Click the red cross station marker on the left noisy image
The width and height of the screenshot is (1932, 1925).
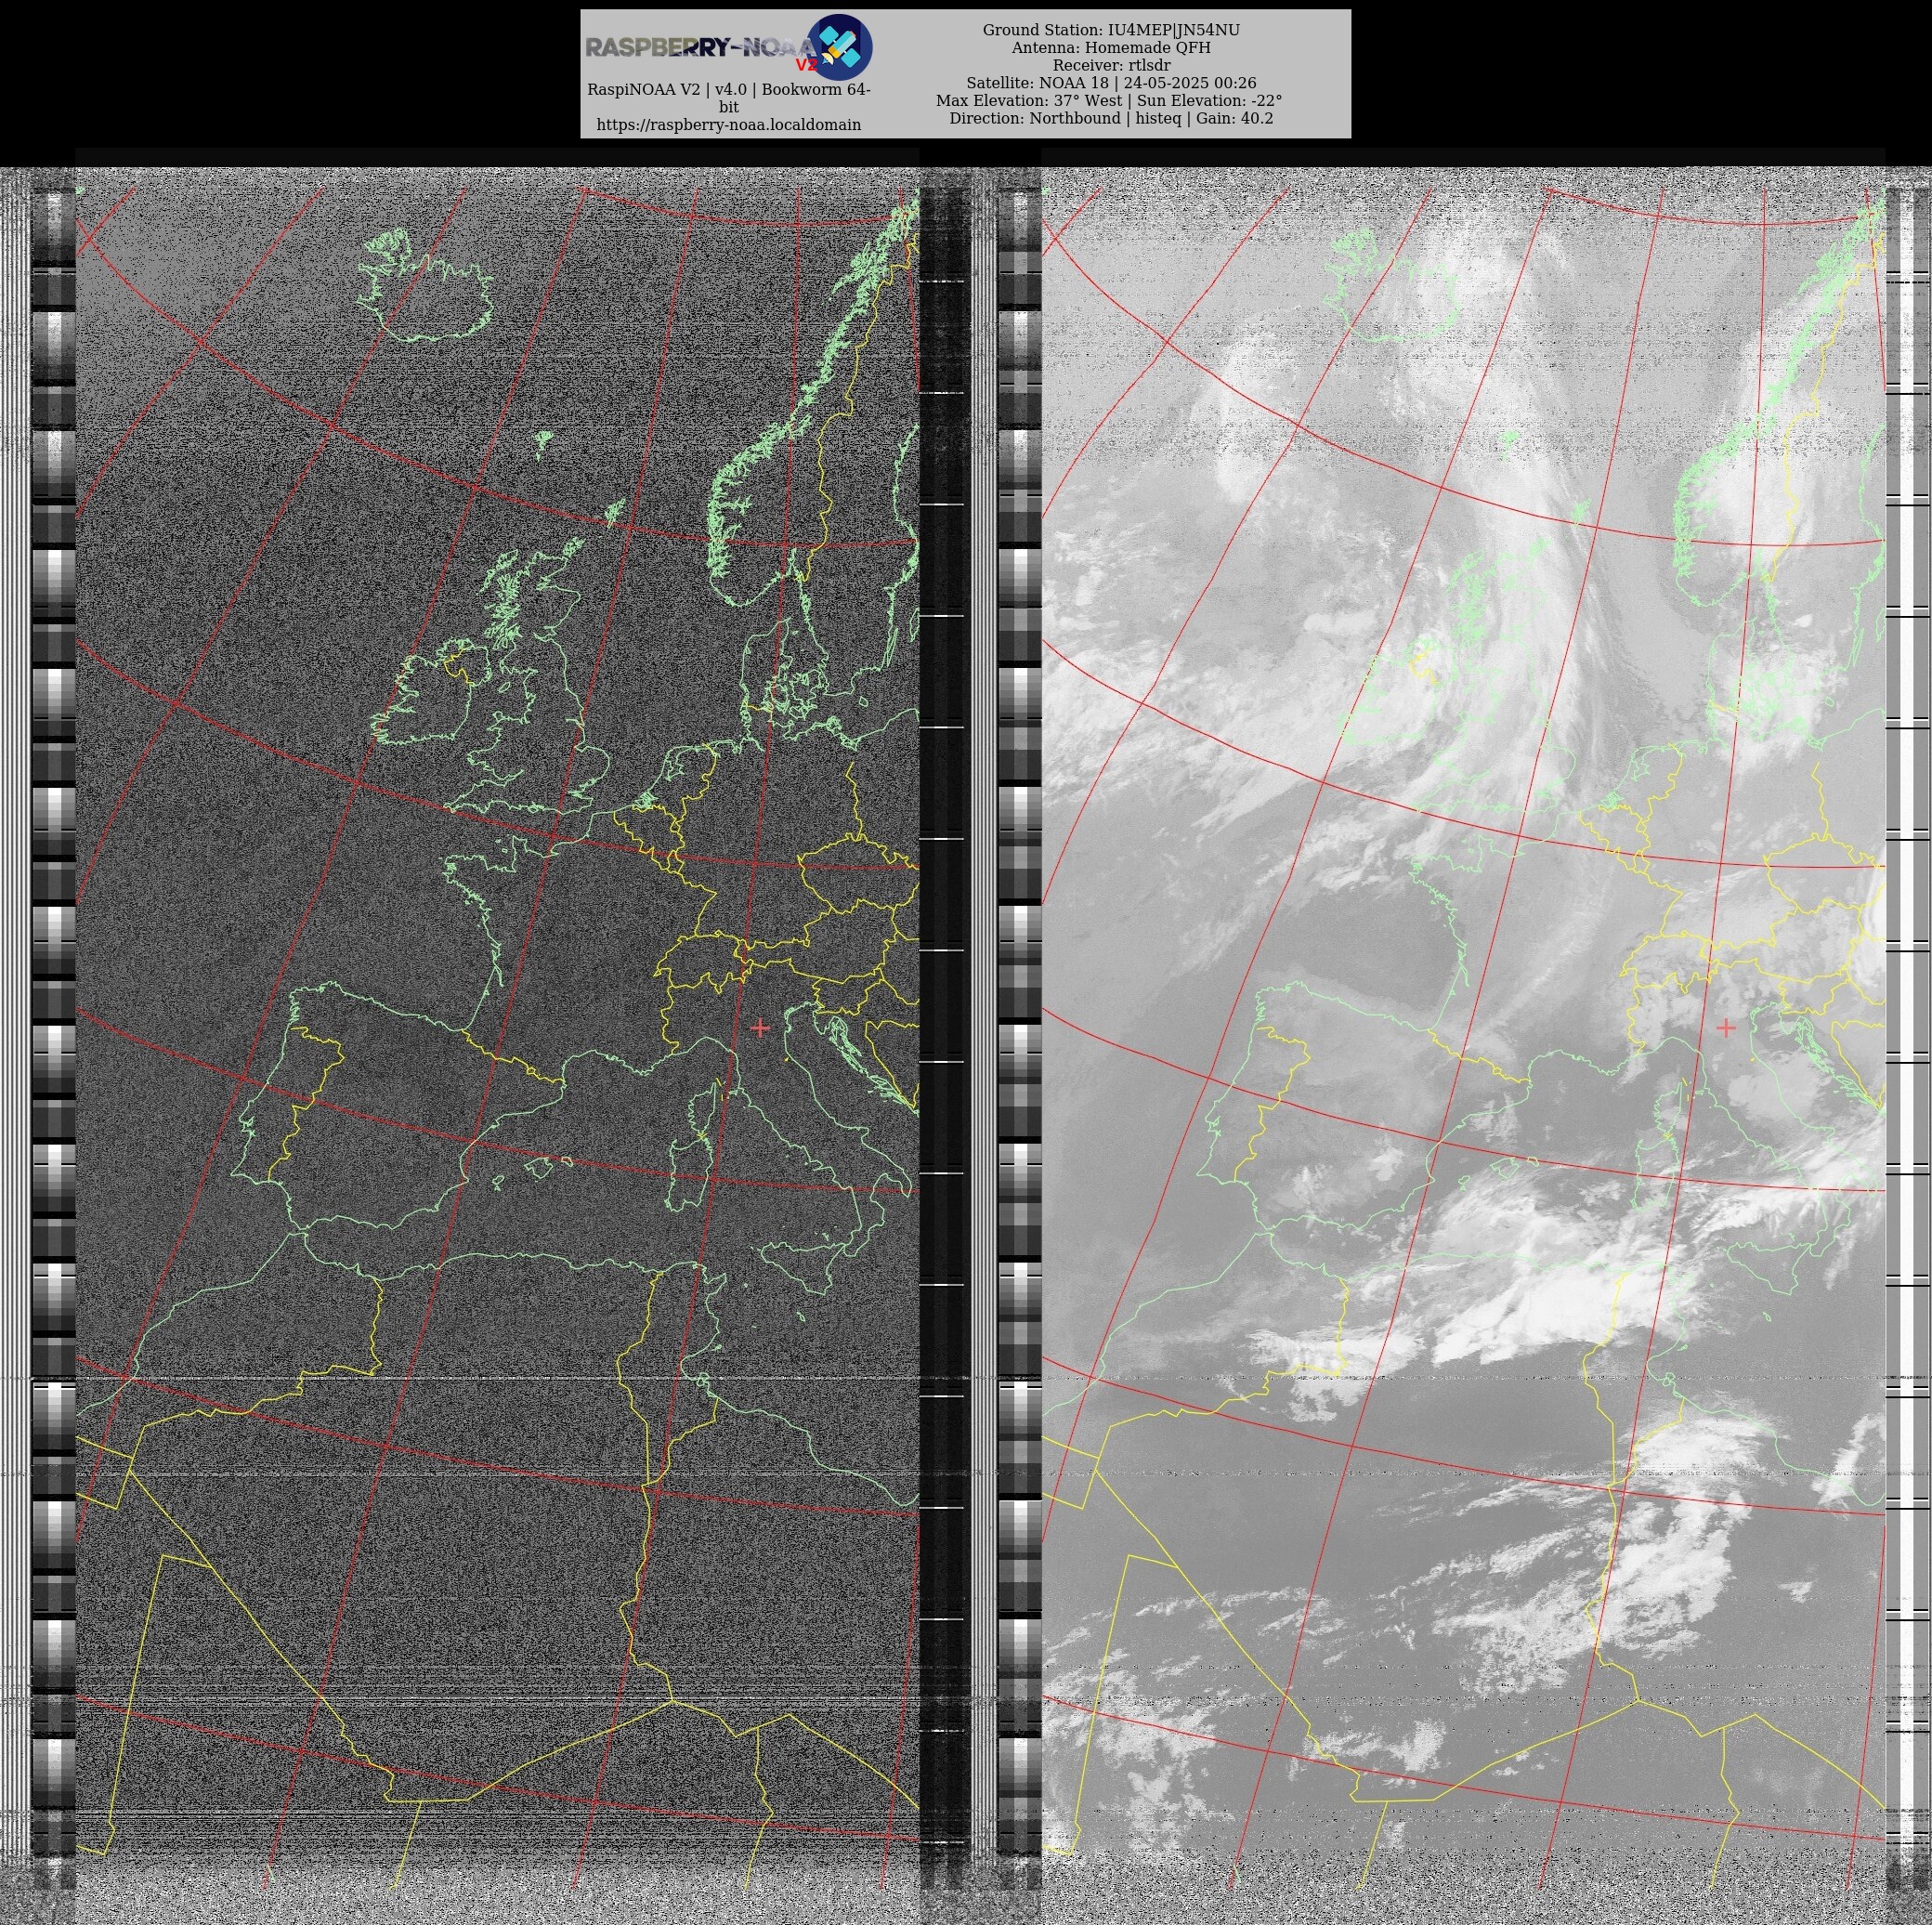760,1027
